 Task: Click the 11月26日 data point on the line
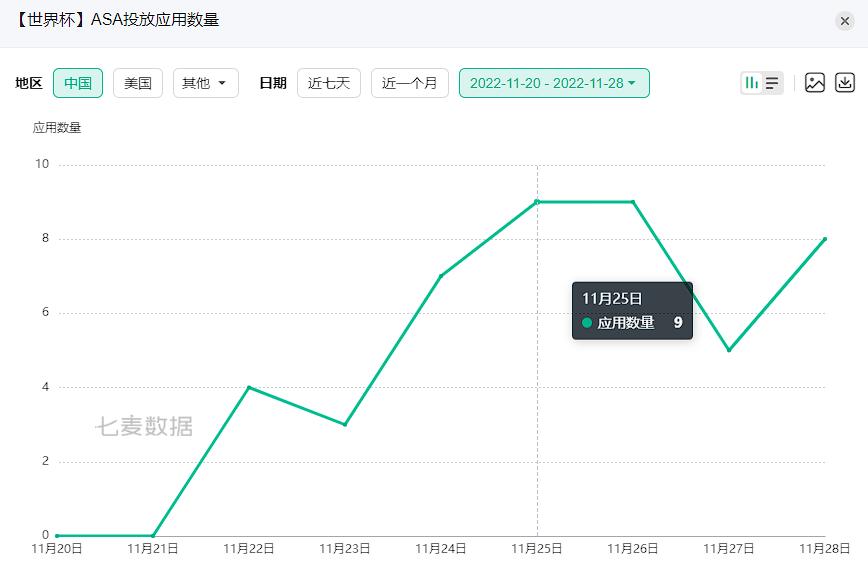pos(633,202)
